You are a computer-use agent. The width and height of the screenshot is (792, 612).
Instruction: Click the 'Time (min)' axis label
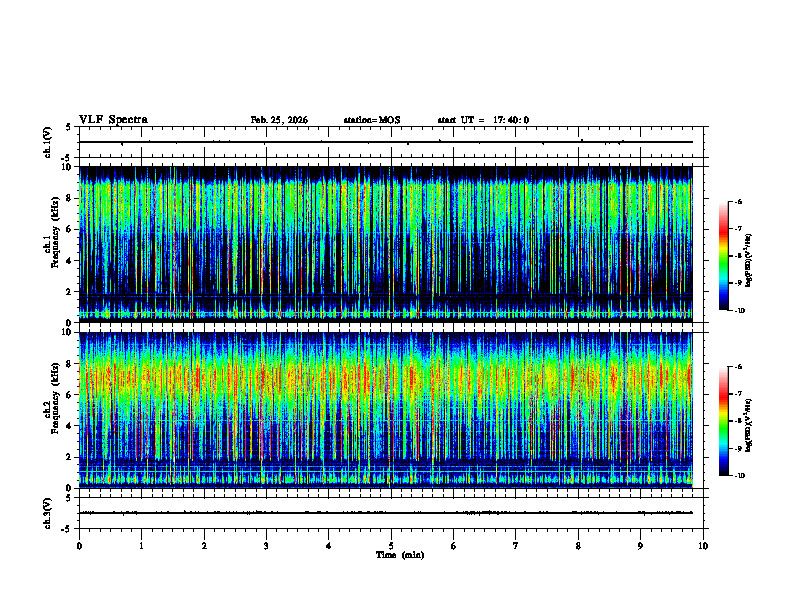[400, 555]
